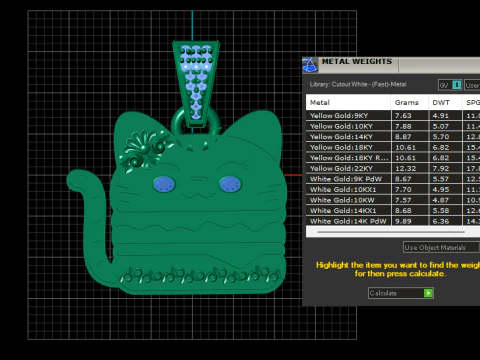Select the Yellow Gold:18KY row

(393, 147)
